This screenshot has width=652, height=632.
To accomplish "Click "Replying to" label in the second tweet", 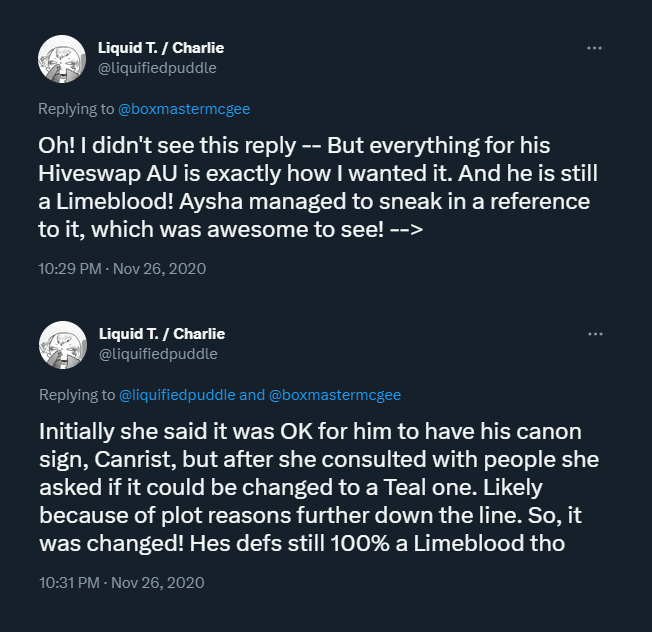I will 76,395.
